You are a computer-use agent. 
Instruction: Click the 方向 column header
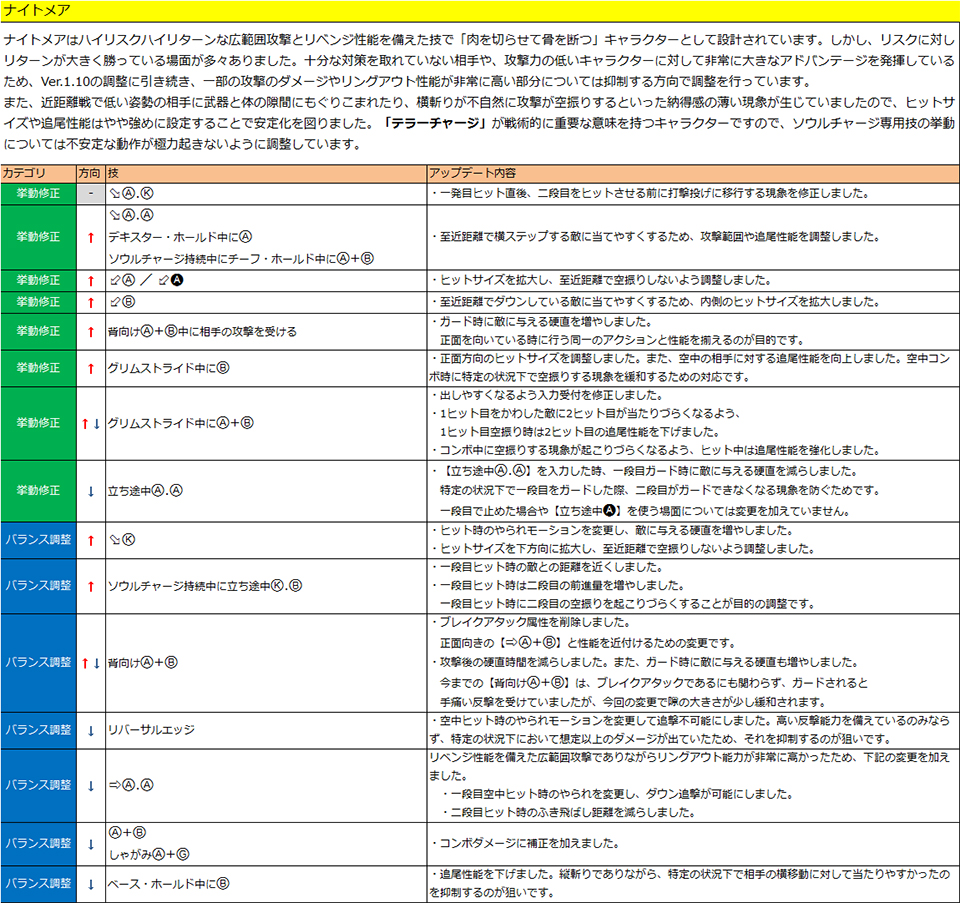pyautogui.click(x=90, y=173)
